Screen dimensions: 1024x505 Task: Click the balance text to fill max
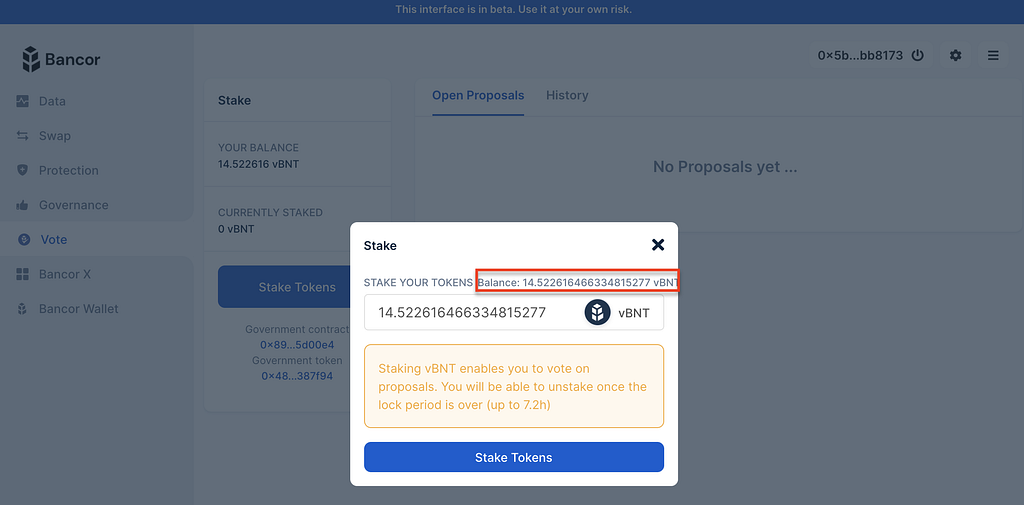point(577,283)
